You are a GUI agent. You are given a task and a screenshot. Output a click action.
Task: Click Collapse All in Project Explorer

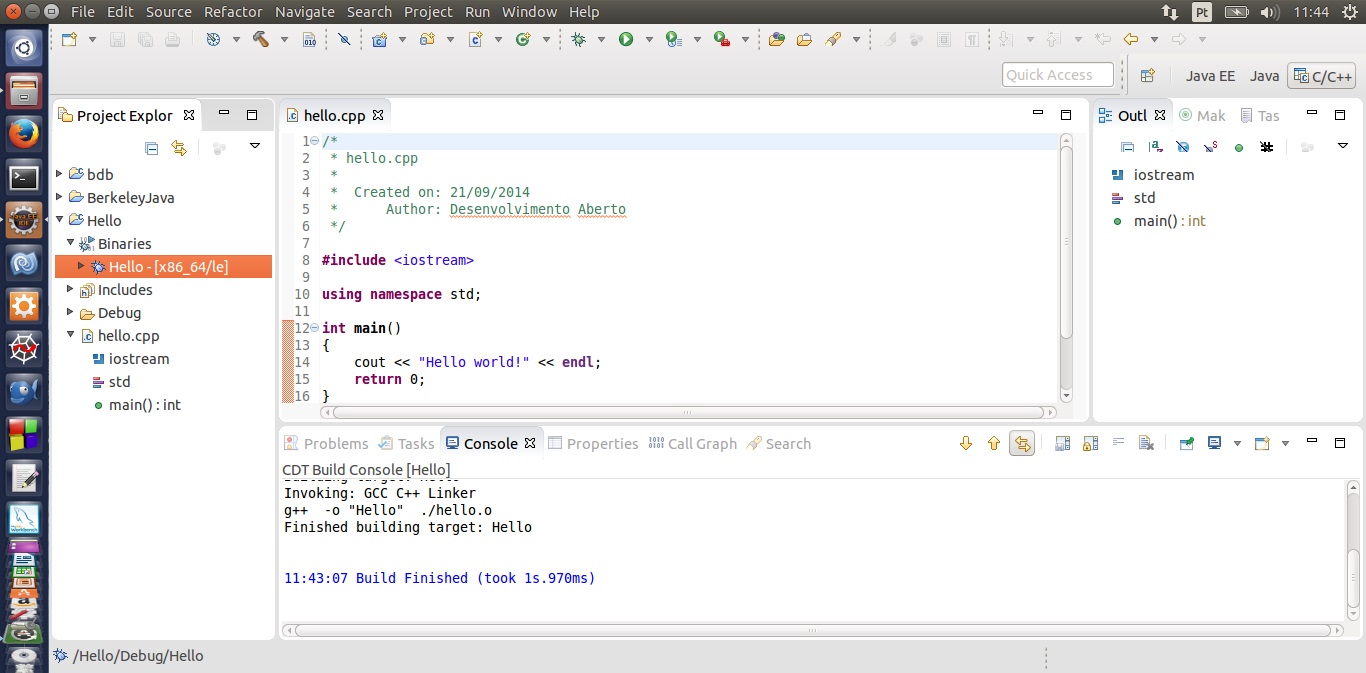pos(152,148)
